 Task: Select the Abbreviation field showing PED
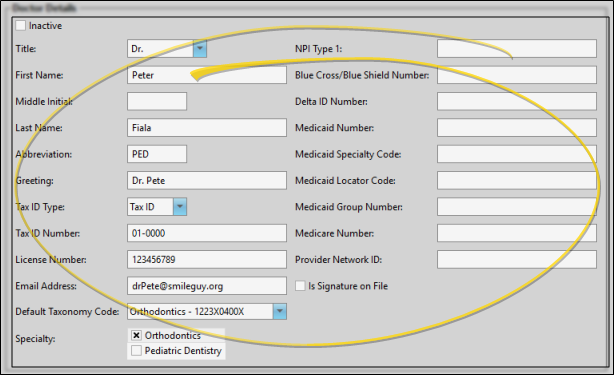pyautogui.click(x=157, y=154)
